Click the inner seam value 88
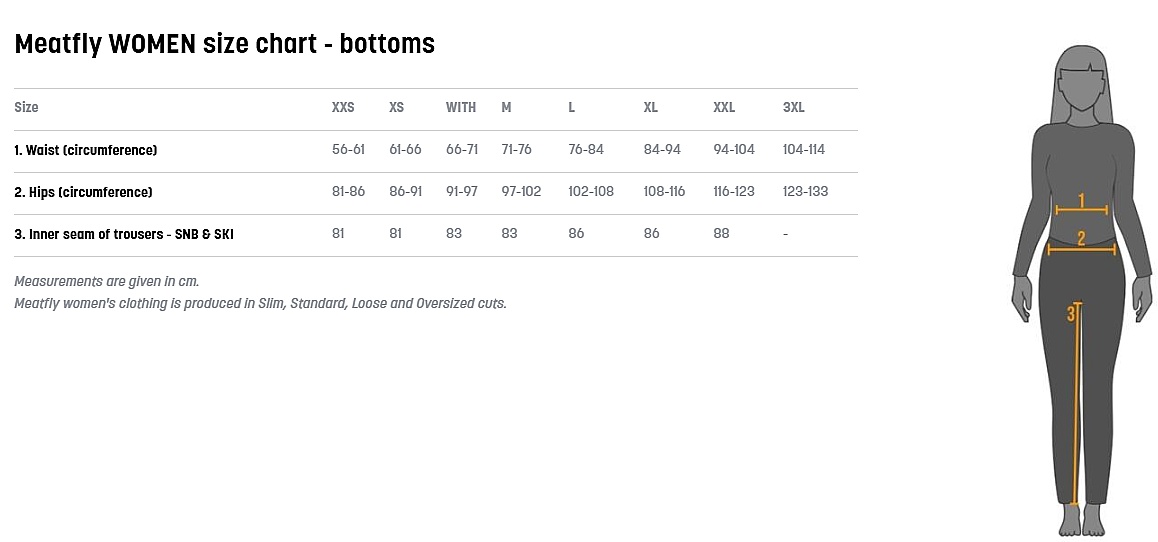 click(x=721, y=234)
